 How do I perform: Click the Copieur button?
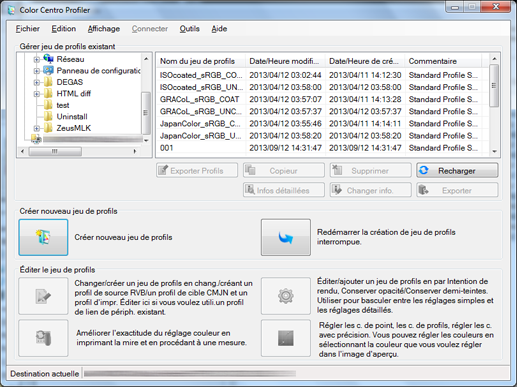pos(284,170)
